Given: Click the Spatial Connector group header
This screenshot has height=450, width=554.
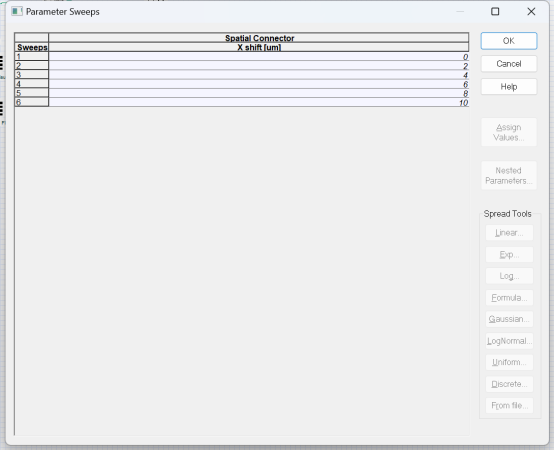Looking at the screenshot, I should click(x=259, y=38).
